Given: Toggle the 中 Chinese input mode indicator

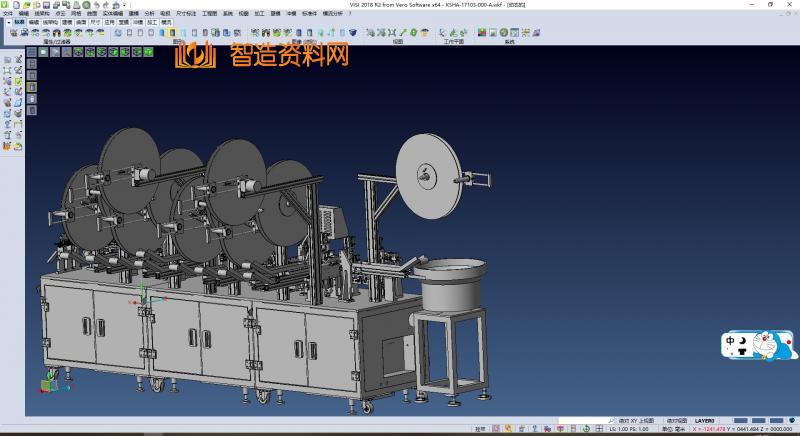Looking at the screenshot, I should (731, 339).
